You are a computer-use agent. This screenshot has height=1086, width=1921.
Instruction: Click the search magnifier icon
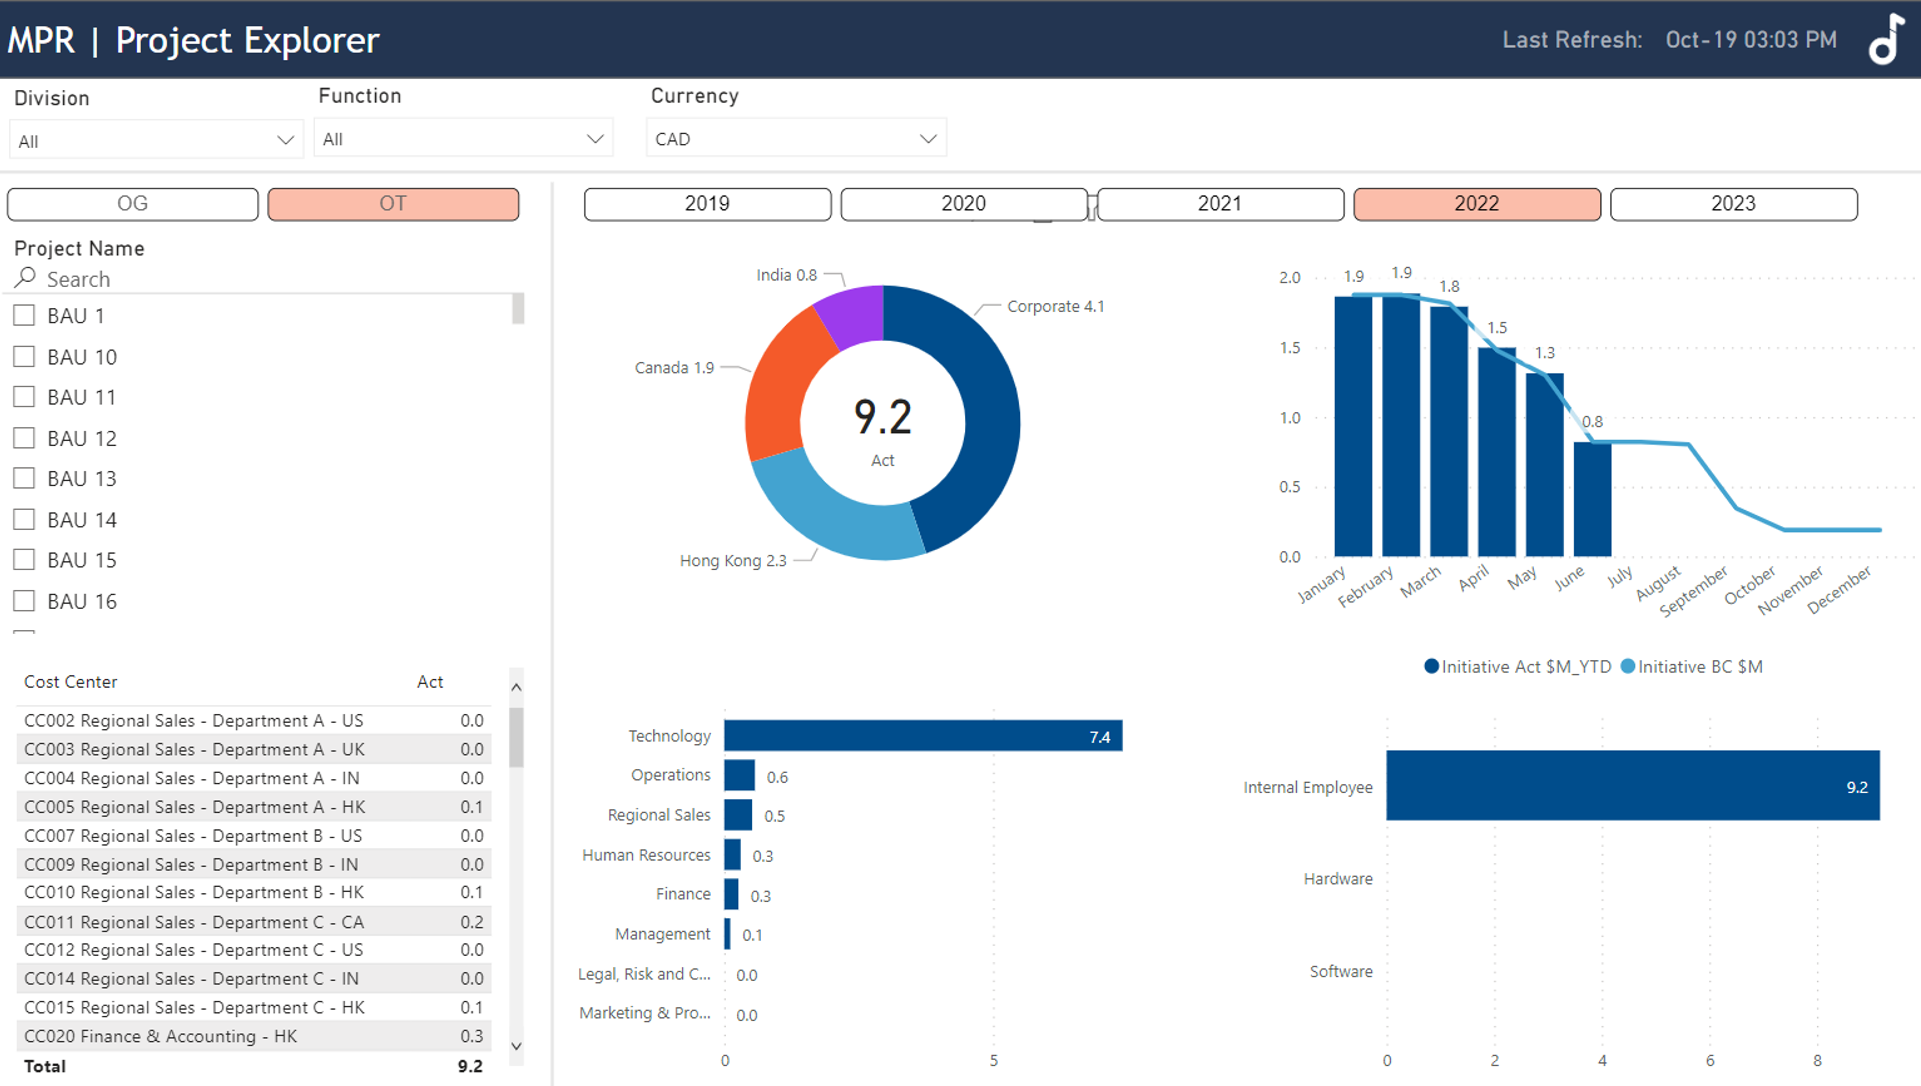[26, 278]
